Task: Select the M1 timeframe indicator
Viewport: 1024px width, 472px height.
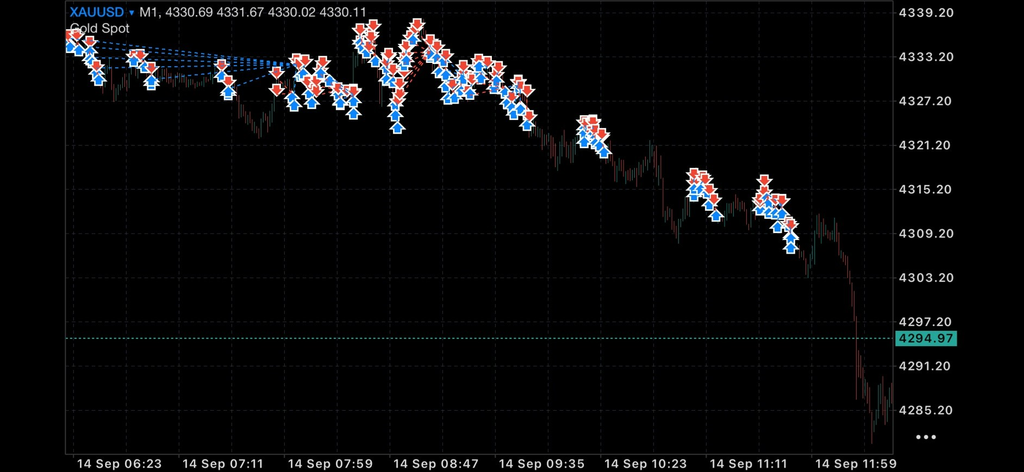Action: [148, 12]
